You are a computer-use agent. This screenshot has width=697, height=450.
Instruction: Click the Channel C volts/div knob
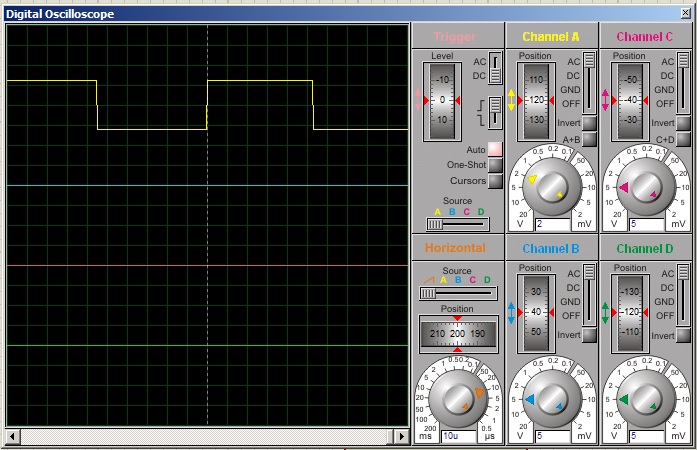[x=646, y=187]
